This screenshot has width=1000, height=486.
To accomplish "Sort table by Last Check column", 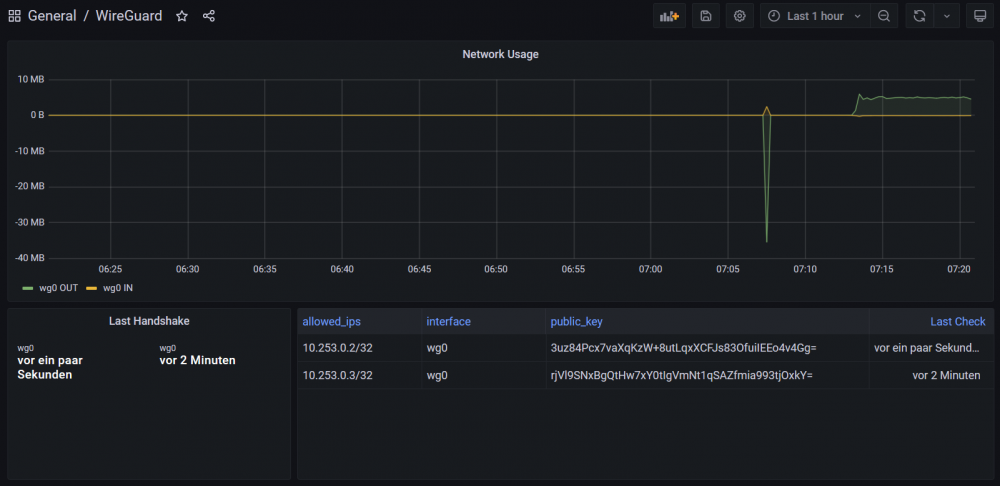I will [x=957, y=321].
